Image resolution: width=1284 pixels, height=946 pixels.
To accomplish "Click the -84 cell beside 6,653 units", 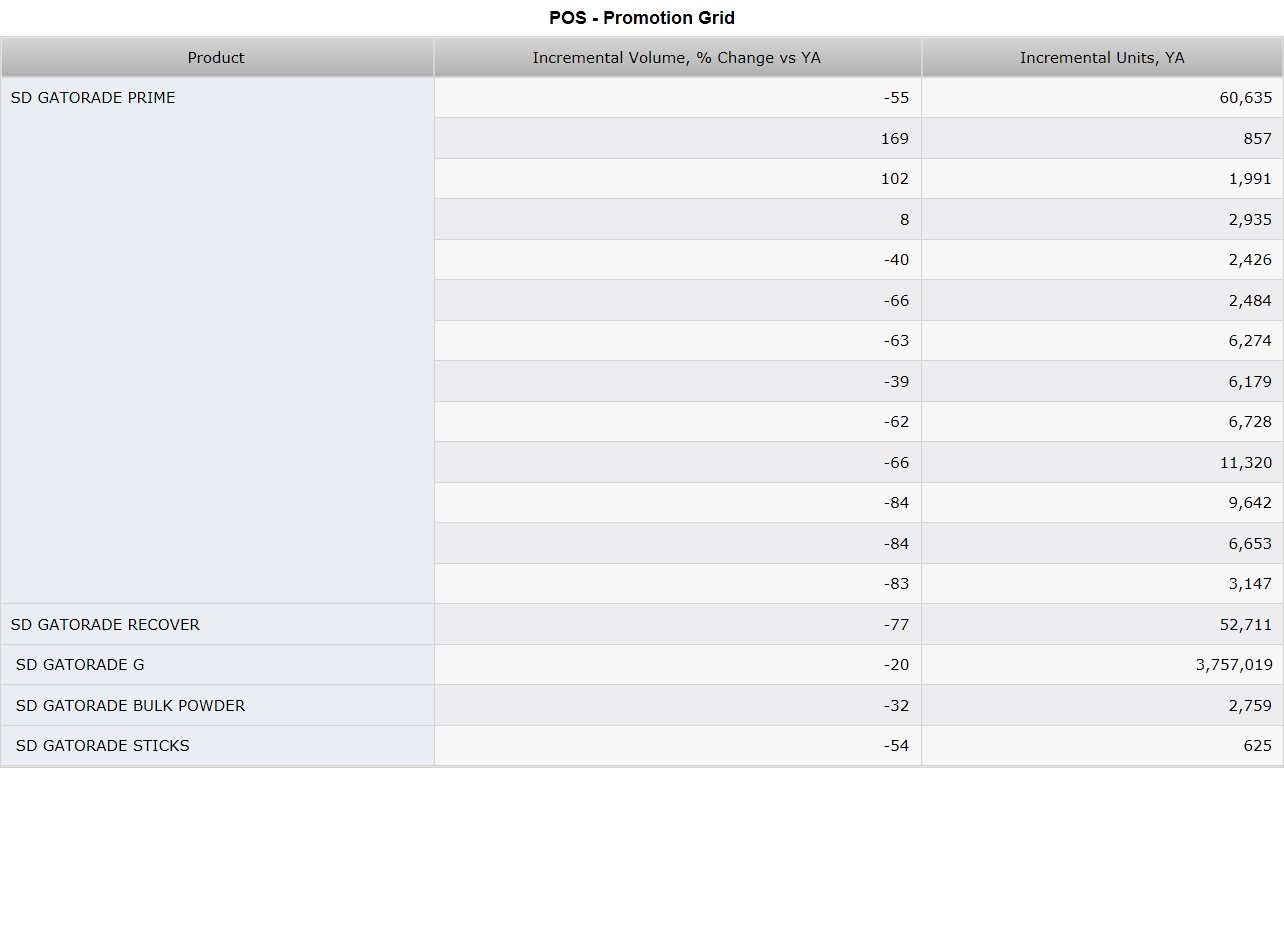I will click(677, 543).
